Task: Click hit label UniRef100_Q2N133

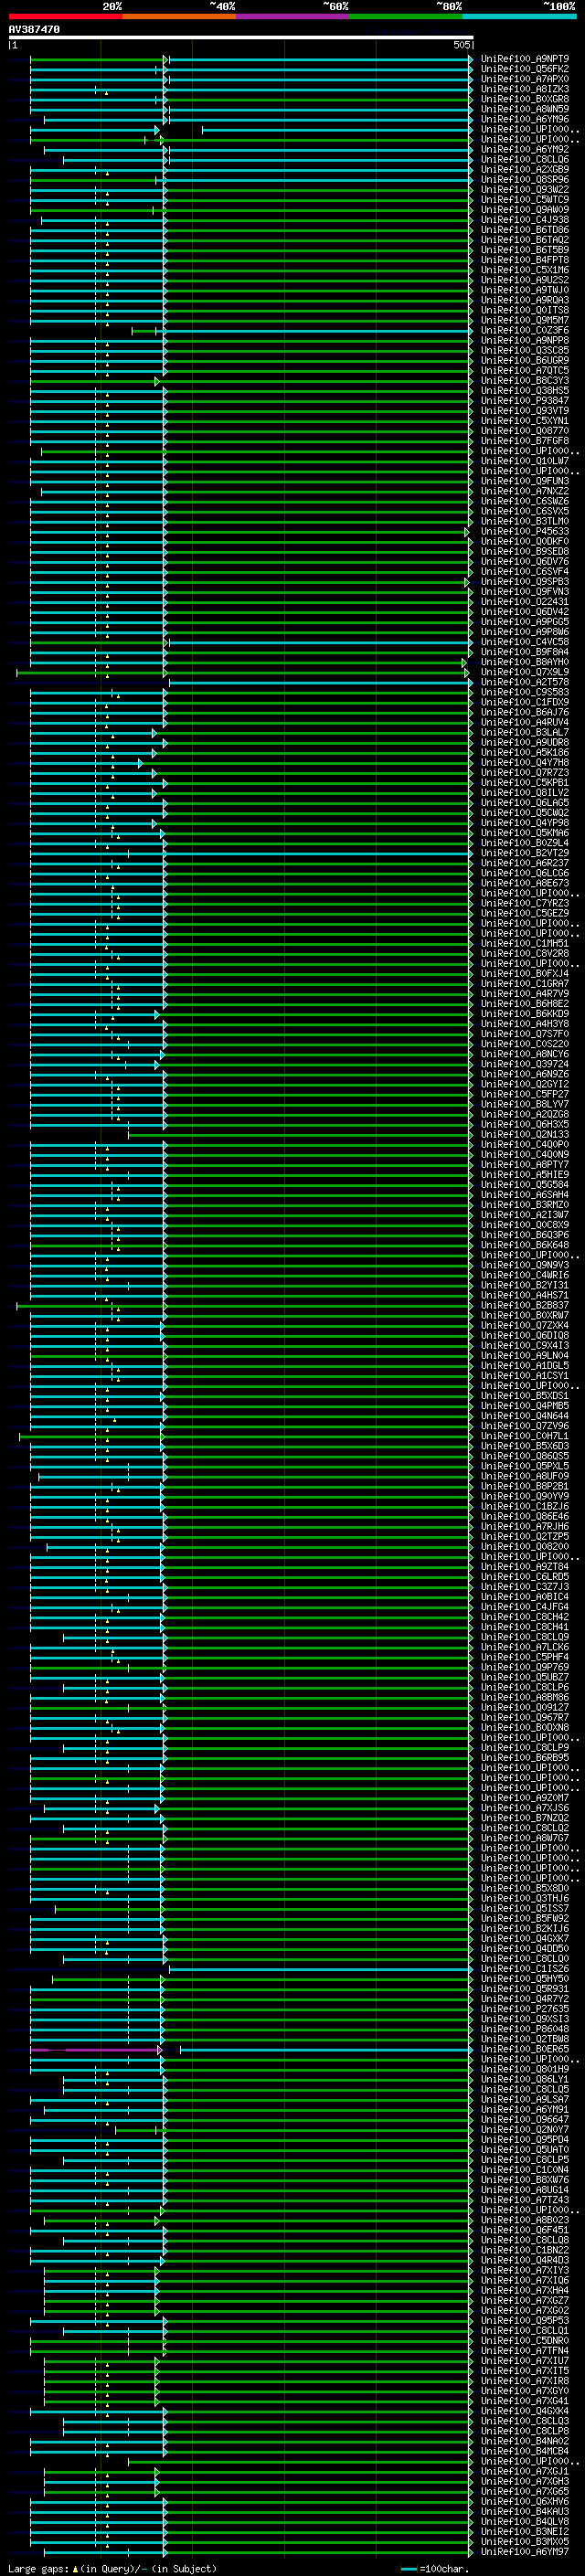Action: [x=525, y=1134]
